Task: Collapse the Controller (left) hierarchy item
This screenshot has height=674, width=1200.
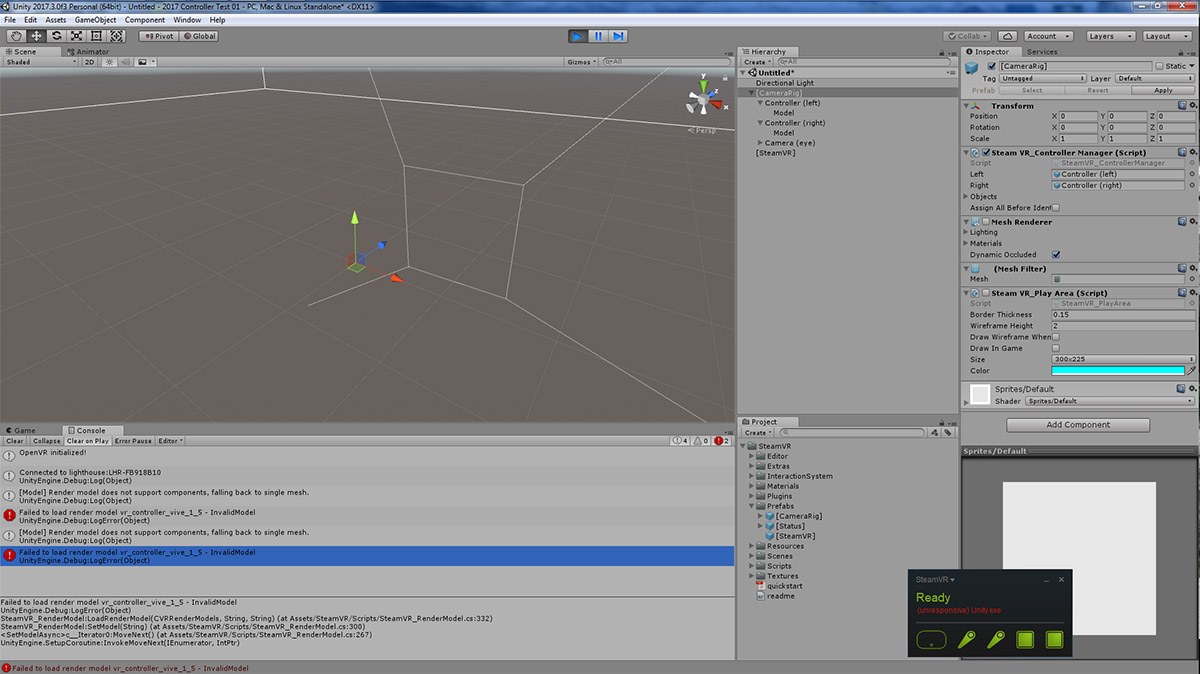Action: [x=760, y=102]
